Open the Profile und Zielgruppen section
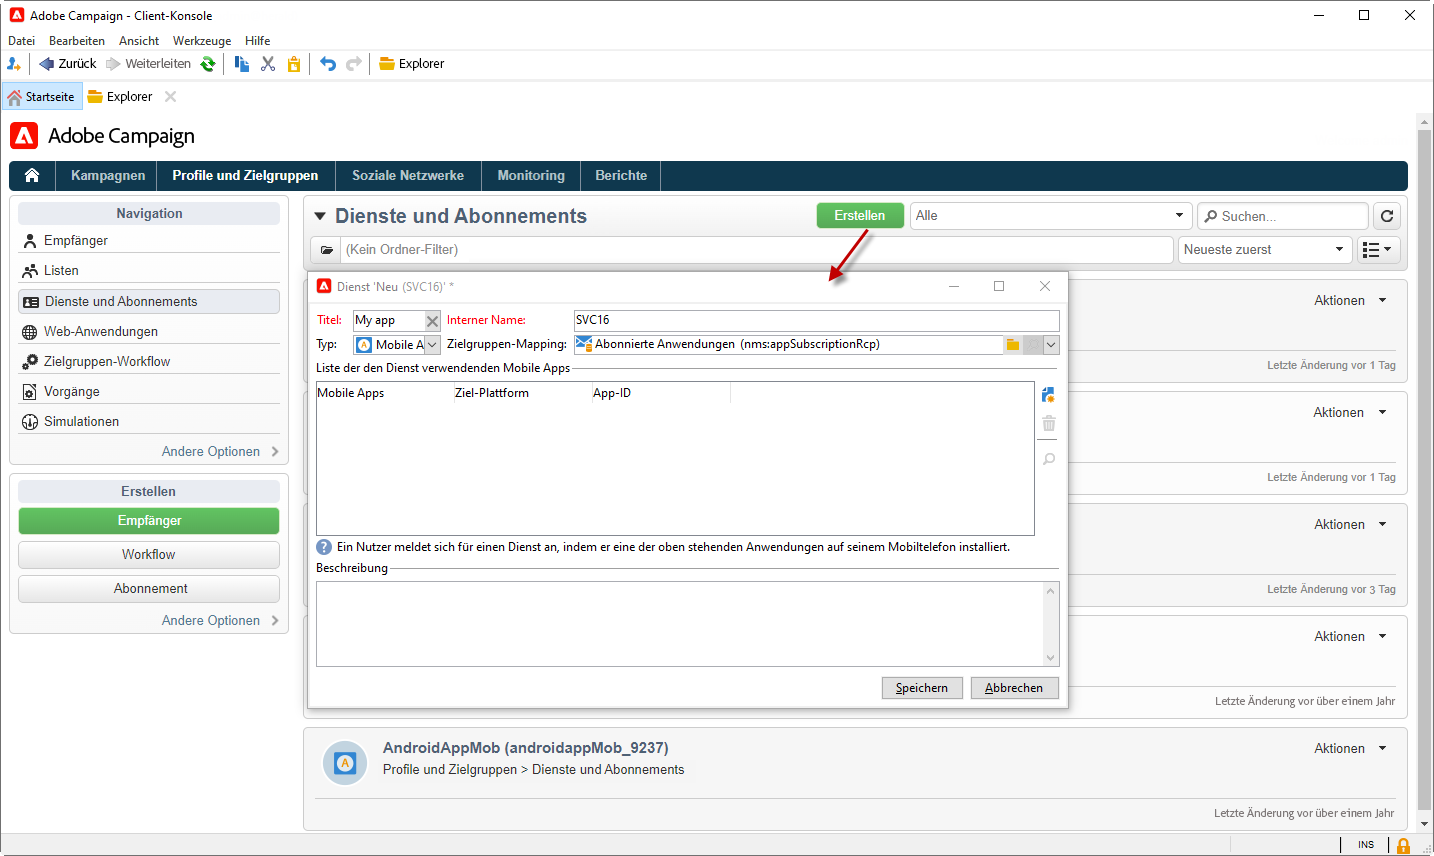 245,176
